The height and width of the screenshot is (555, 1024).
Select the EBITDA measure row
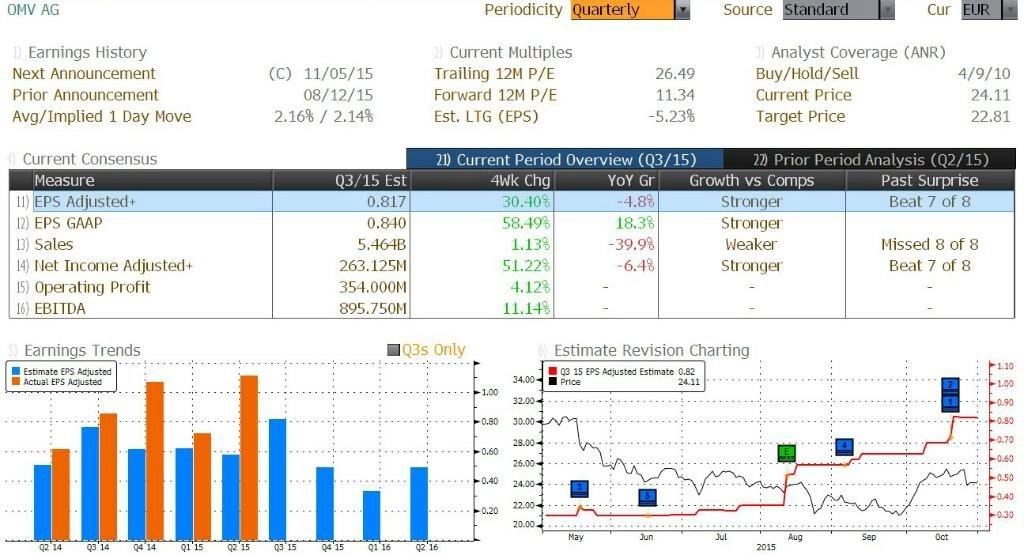pyautogui.click(x=512, y=308)
